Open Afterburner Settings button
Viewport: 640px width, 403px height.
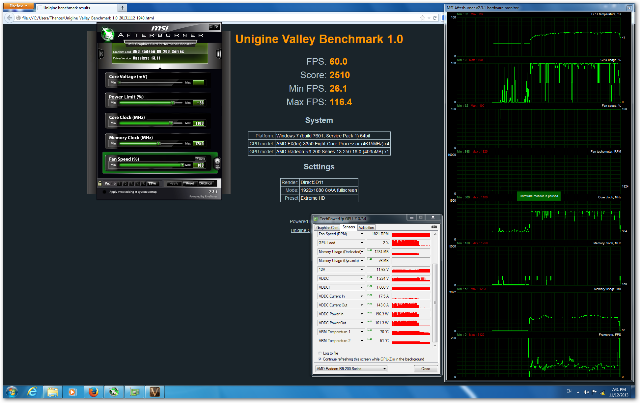click(206, 183)
